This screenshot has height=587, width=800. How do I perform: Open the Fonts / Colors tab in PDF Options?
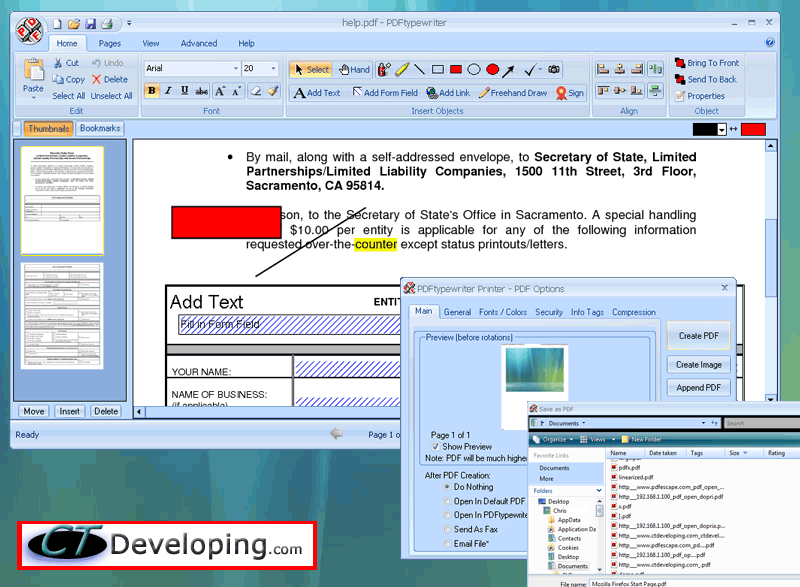click(x=503, y=311)
